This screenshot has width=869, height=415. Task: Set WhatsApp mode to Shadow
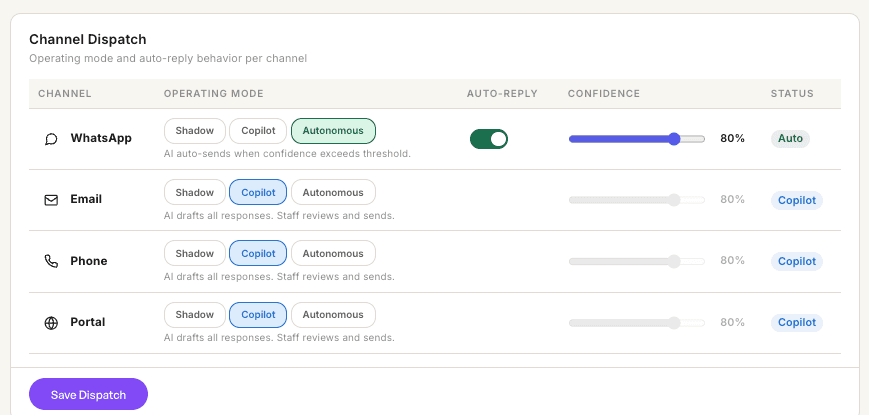[195, 131]
